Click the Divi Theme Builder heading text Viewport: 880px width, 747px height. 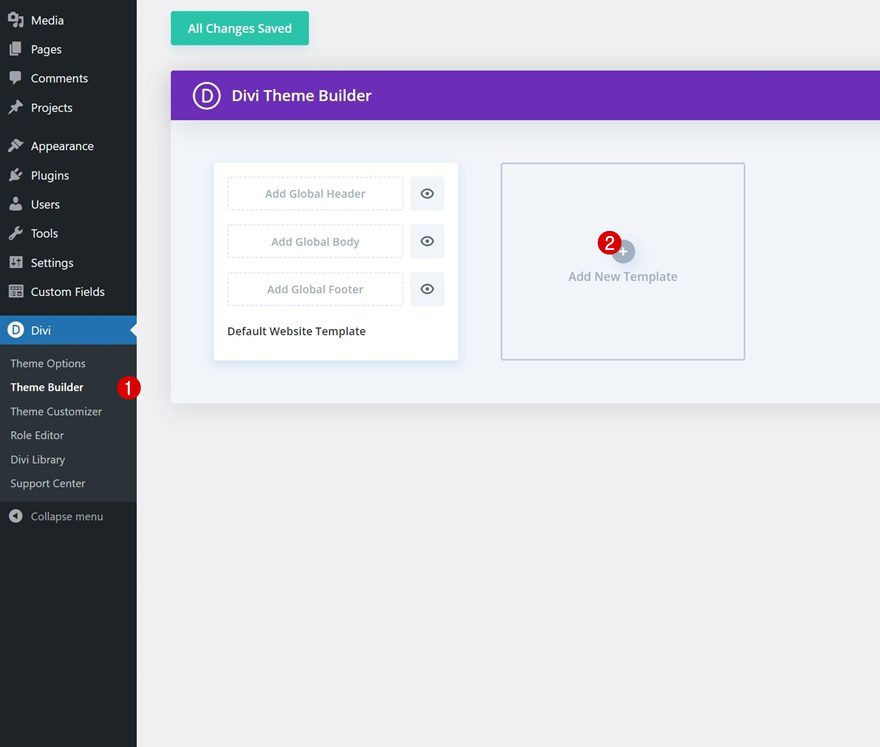(x=301, y=95)
